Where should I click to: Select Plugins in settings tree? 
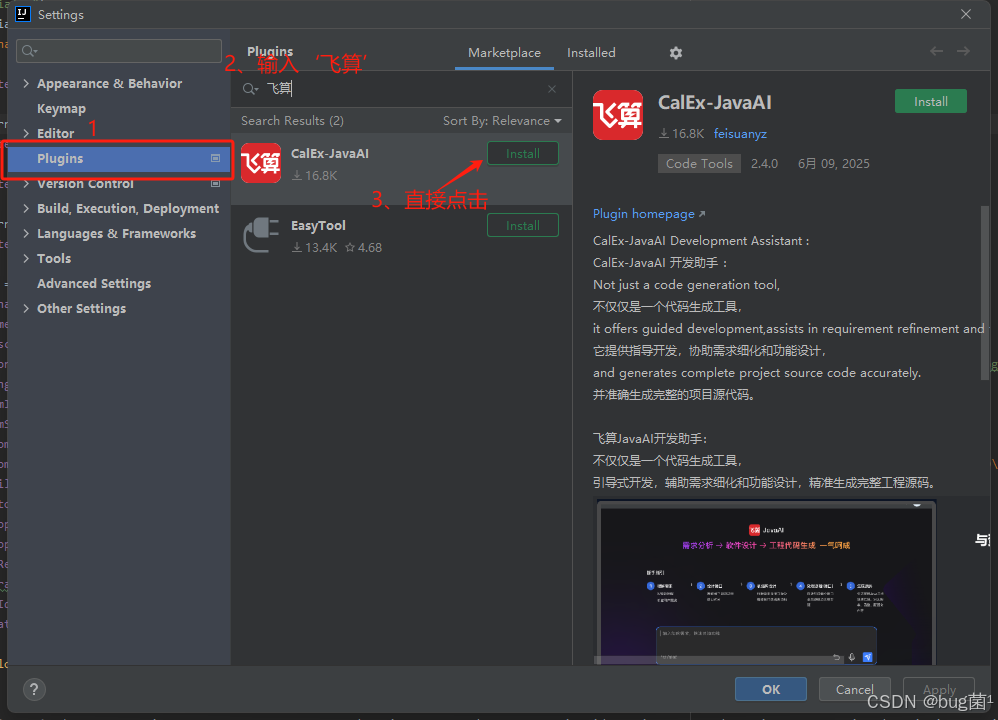118,158
